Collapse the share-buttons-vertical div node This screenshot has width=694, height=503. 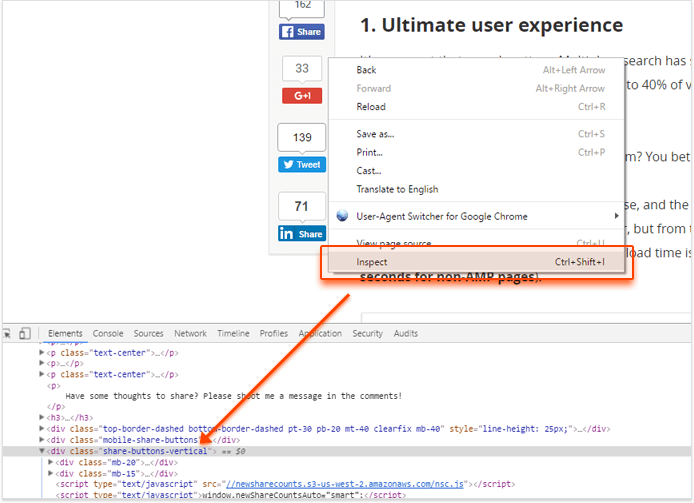[x=42, y=451]
